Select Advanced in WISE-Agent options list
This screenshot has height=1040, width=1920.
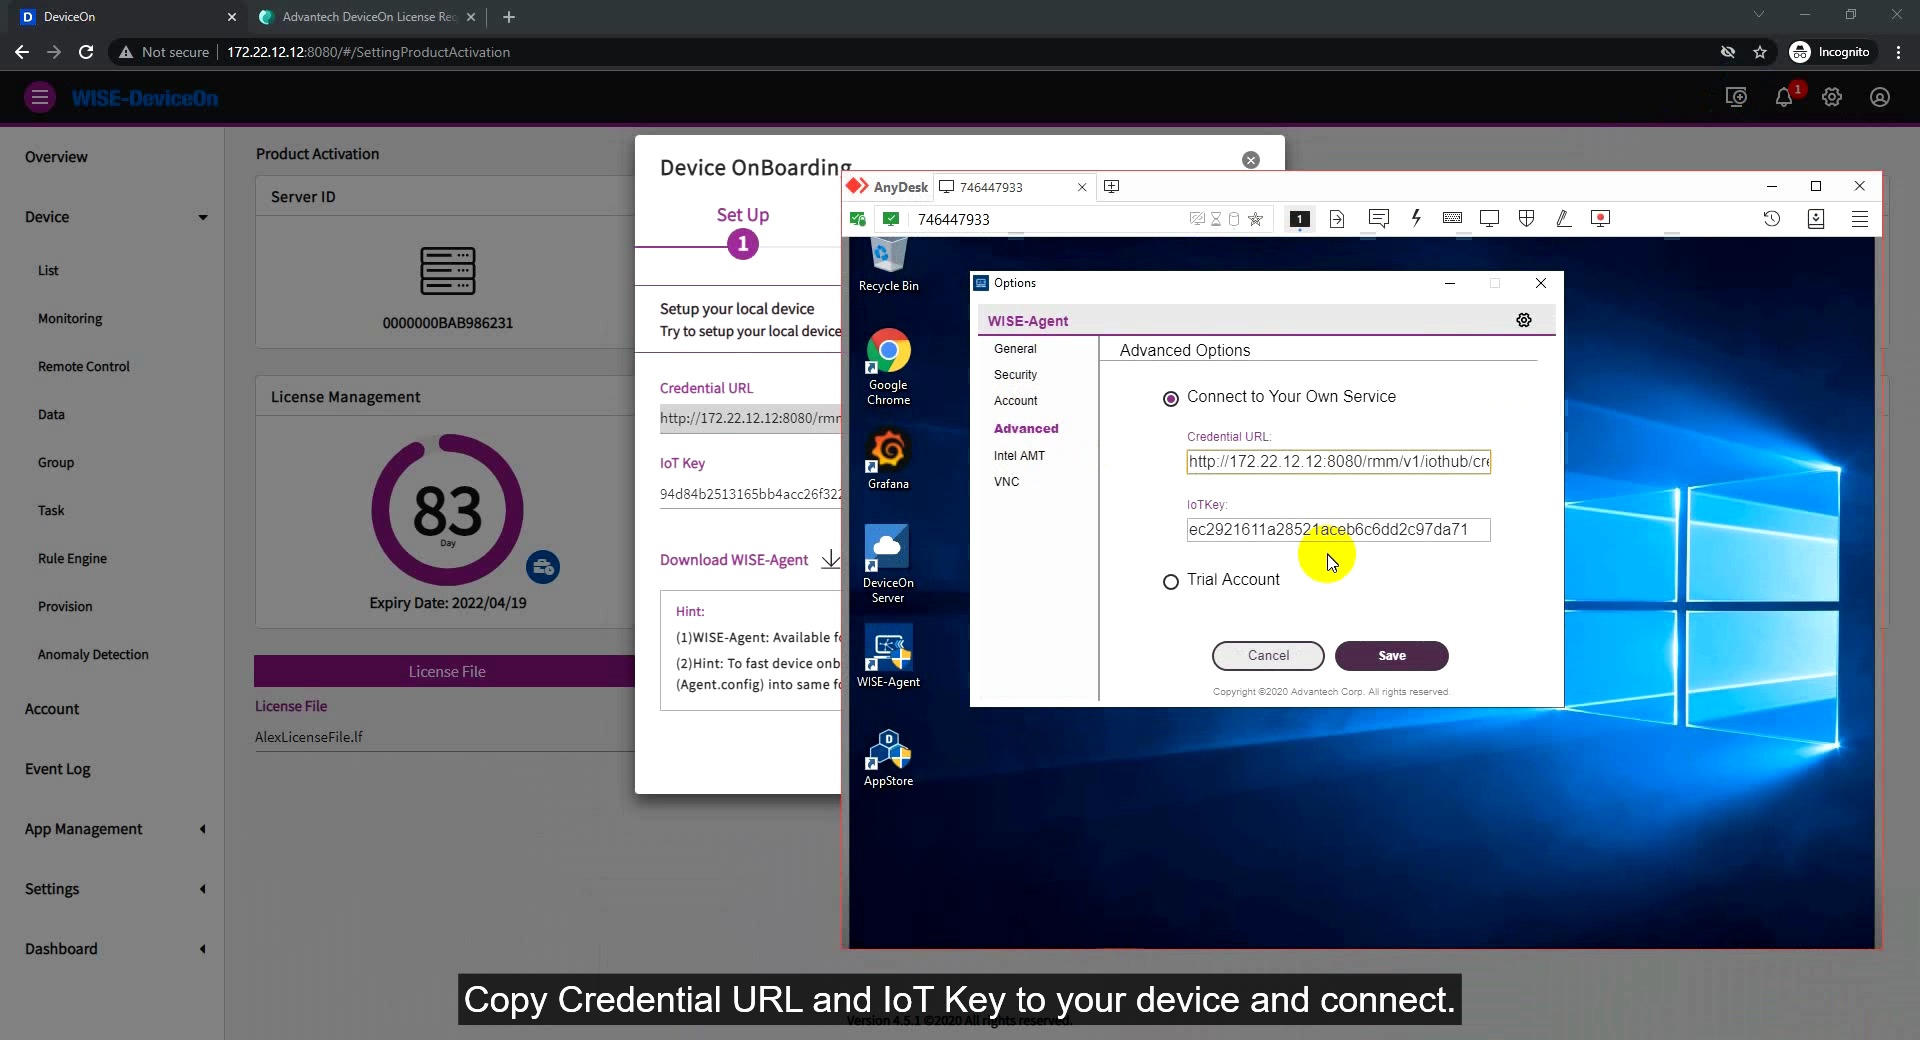point(1026,428)
